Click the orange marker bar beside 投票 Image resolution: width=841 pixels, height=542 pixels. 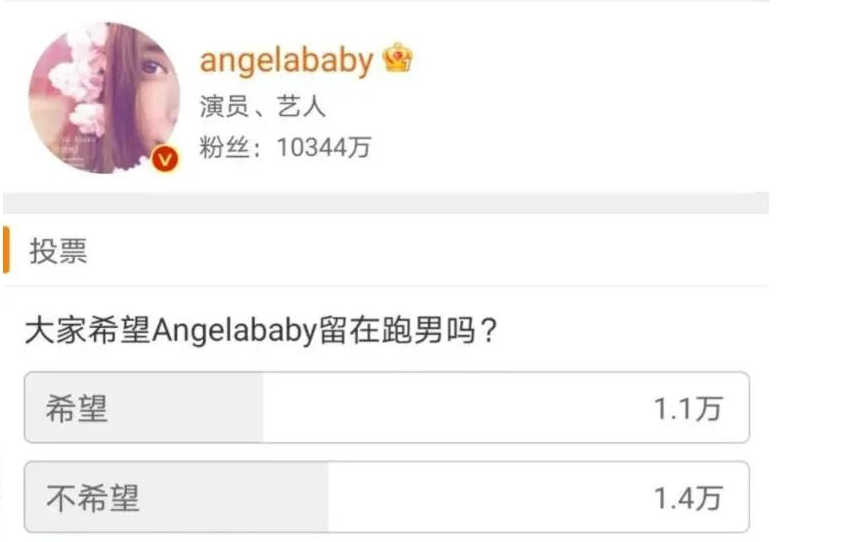tap(6, 250)
